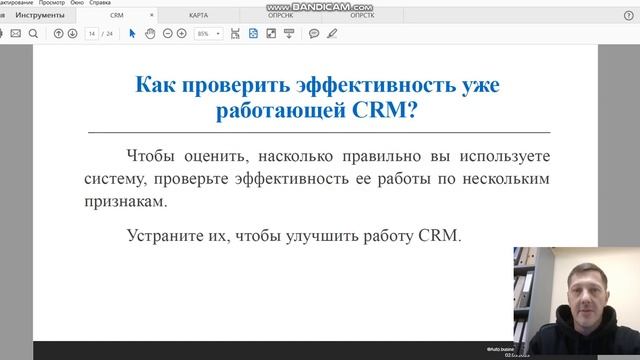Add a sticky note comment
The image size is (640, 360).
click(314, 33)
